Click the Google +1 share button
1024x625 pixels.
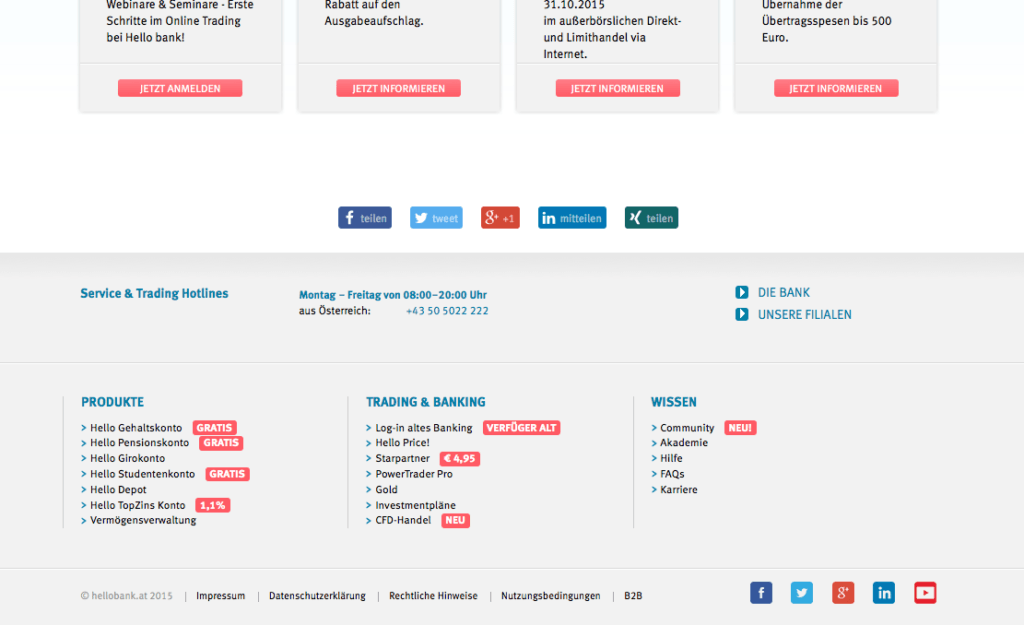pyautogui.click(x=500, y=217)
